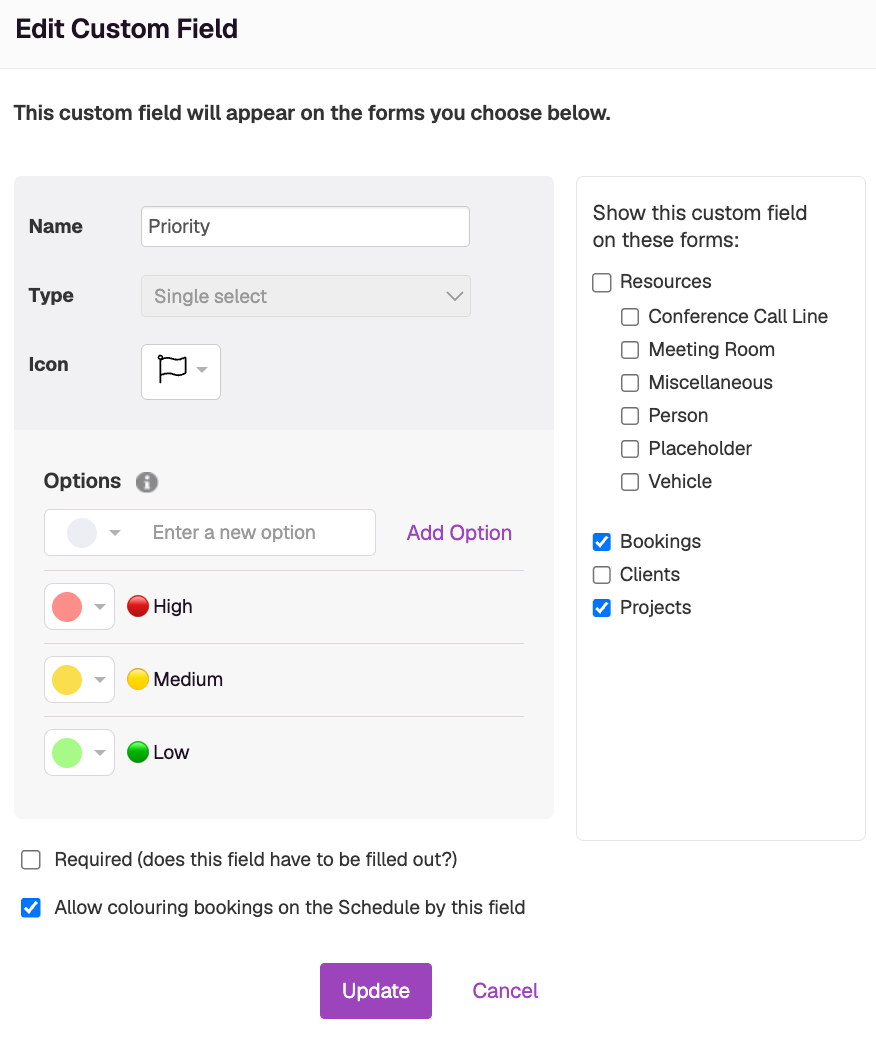Image resolution: width=876 pixels, height=1056 pixels.
Task: Click the Options info icon
Action: [x=147, y=482]
